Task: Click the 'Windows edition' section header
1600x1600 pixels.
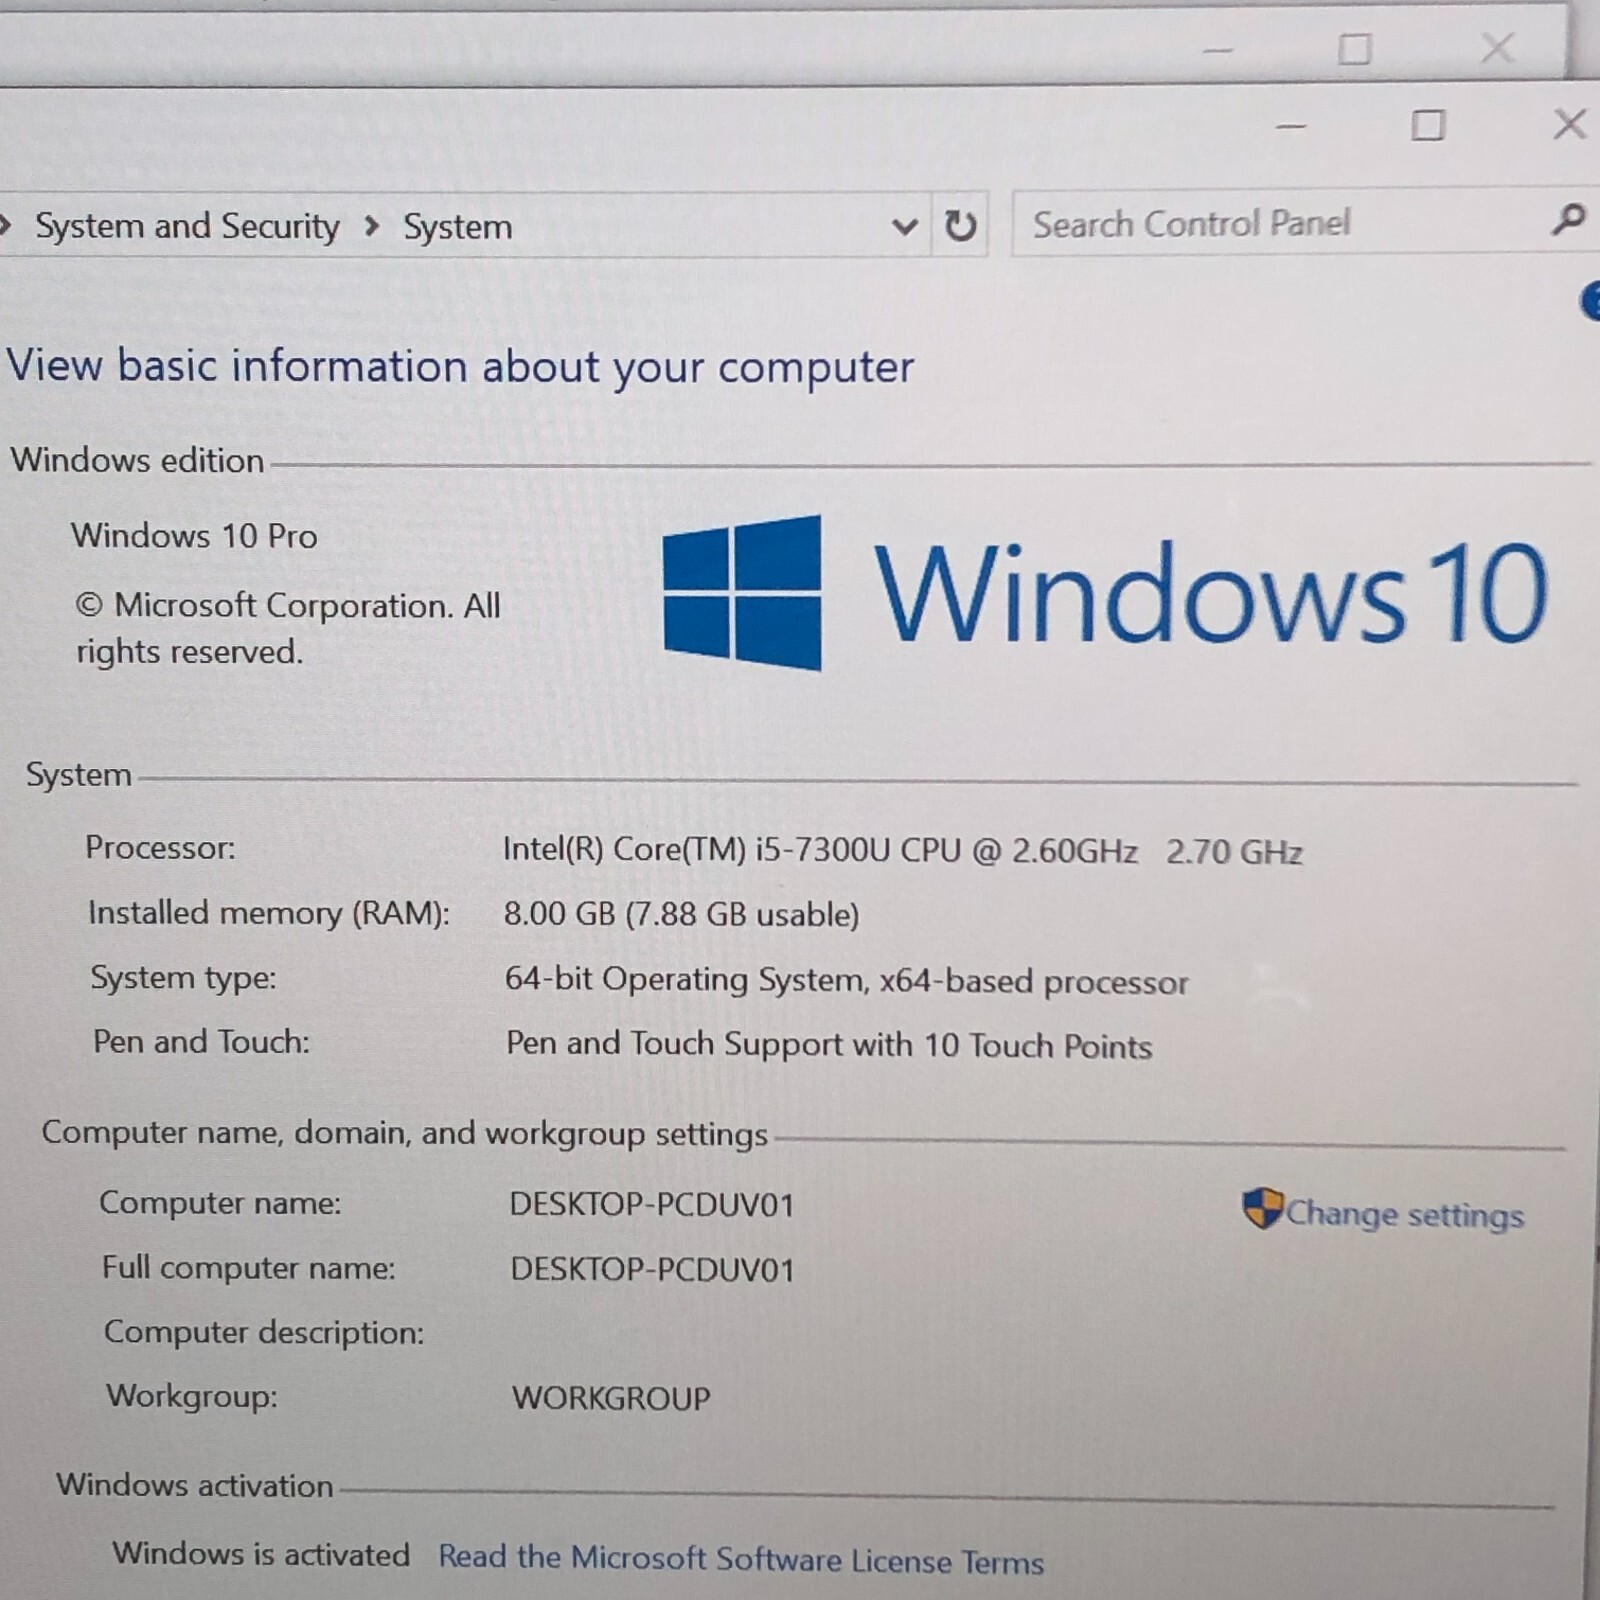Action: [137, 460]
